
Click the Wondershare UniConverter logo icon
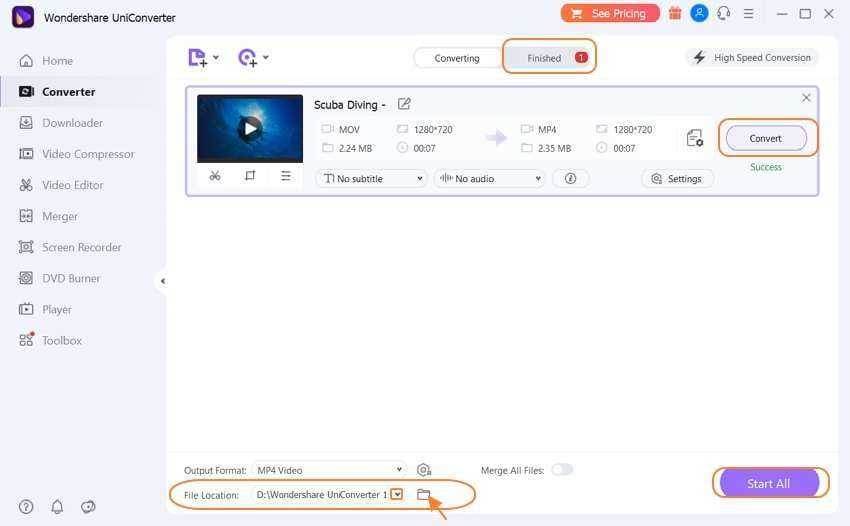point(23,17)
